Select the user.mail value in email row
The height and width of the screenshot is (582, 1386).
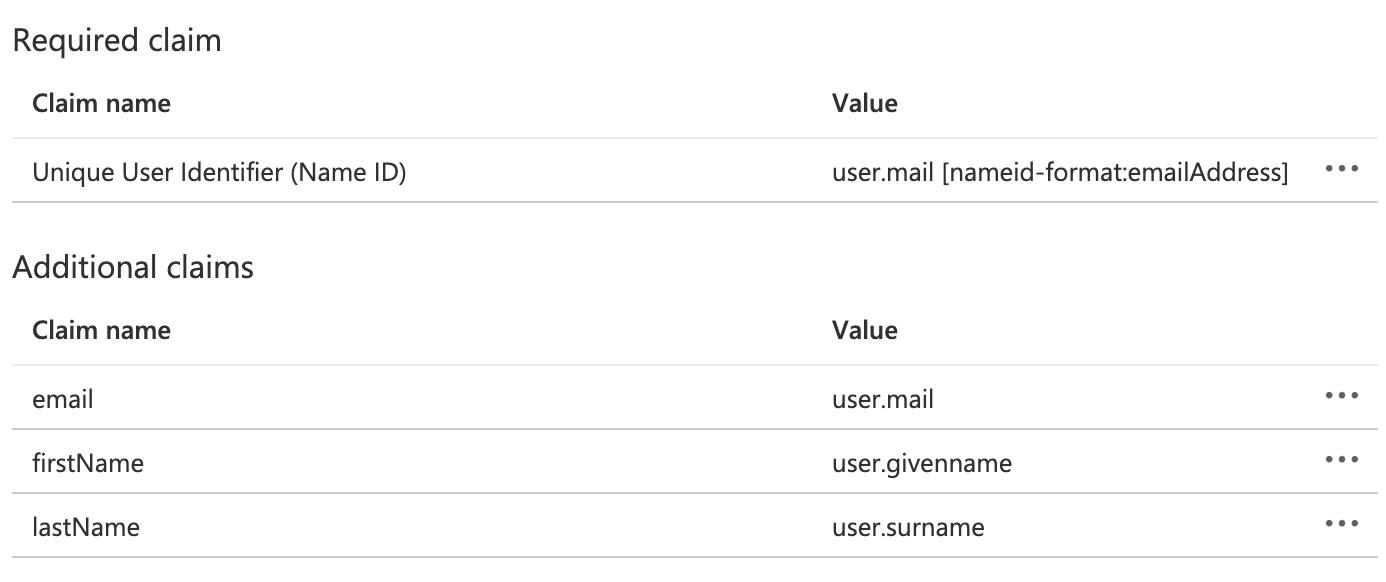(x=882, y=399)
